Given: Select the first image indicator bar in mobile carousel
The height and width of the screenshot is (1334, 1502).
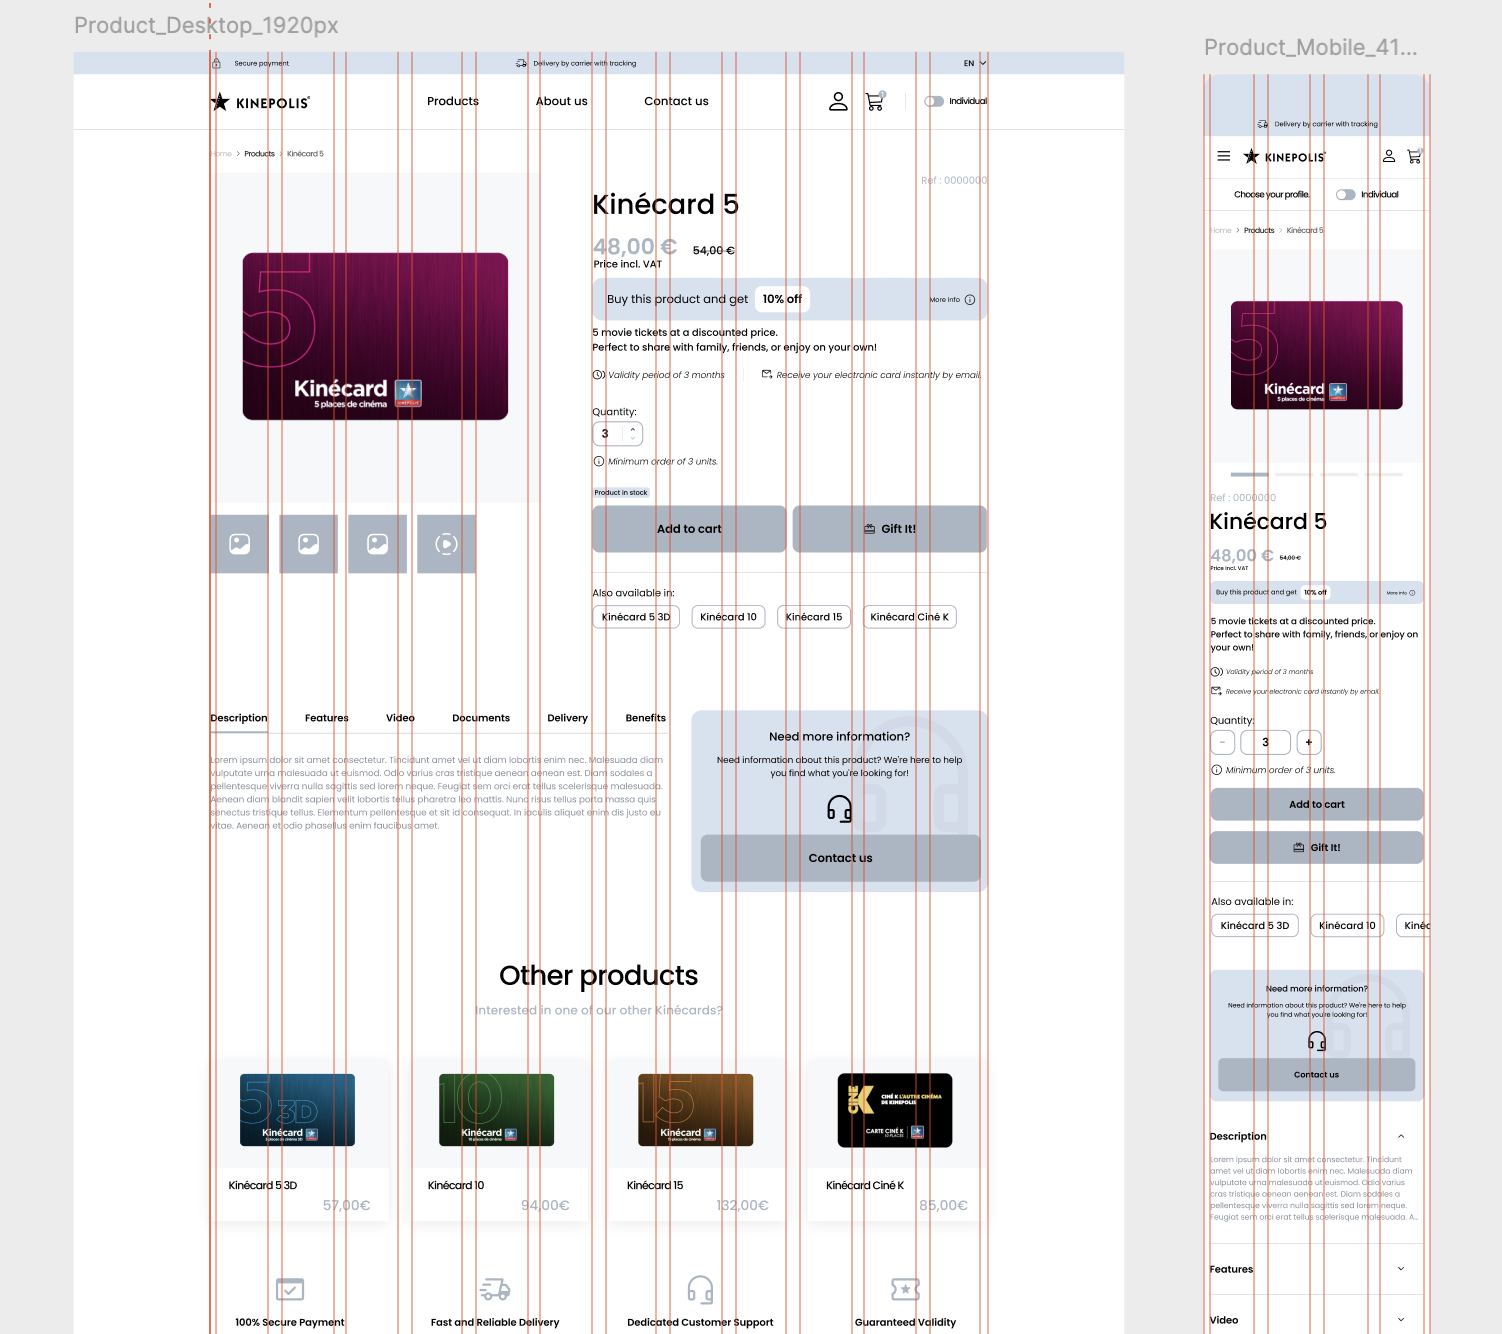Looking at the screenshot, I should [1249, 474].
